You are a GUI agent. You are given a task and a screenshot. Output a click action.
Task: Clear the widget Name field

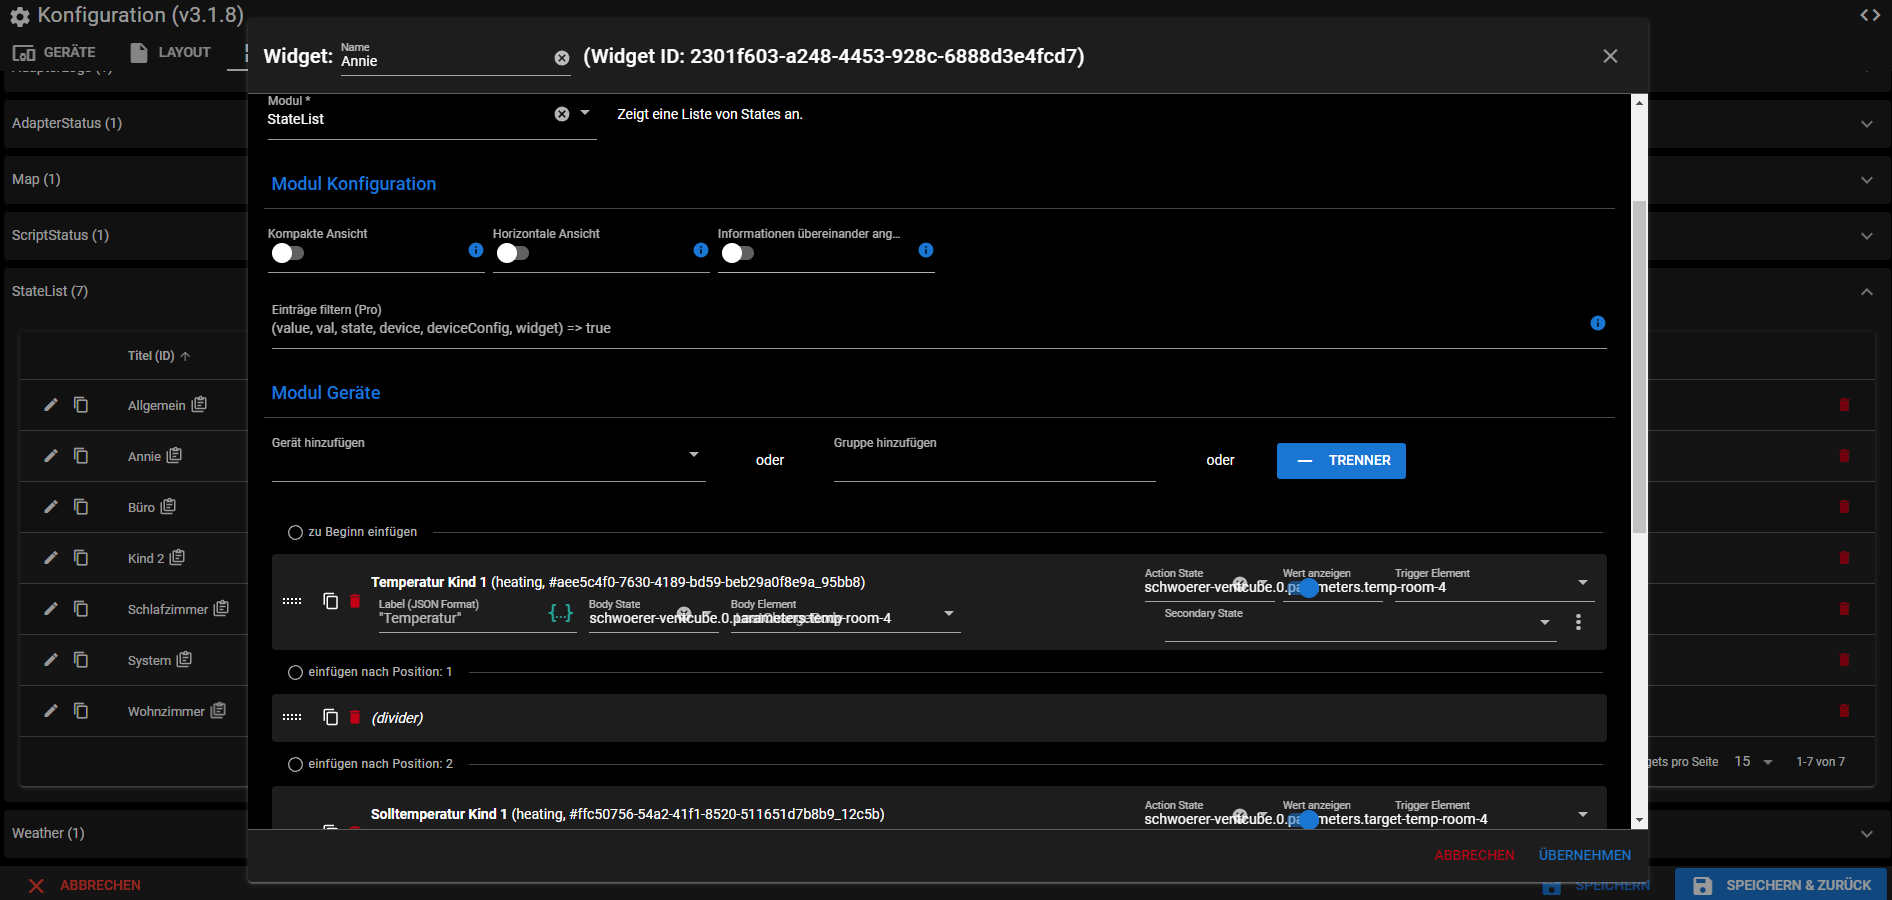tap(562, 58)
